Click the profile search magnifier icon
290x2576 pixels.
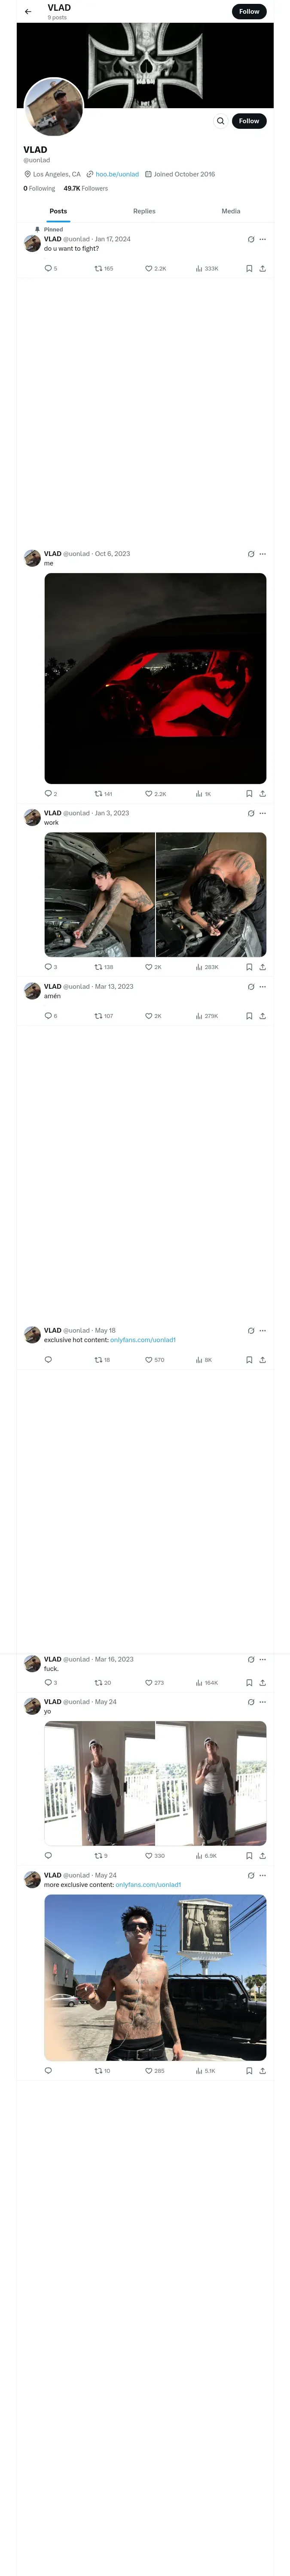coord(220,121)
